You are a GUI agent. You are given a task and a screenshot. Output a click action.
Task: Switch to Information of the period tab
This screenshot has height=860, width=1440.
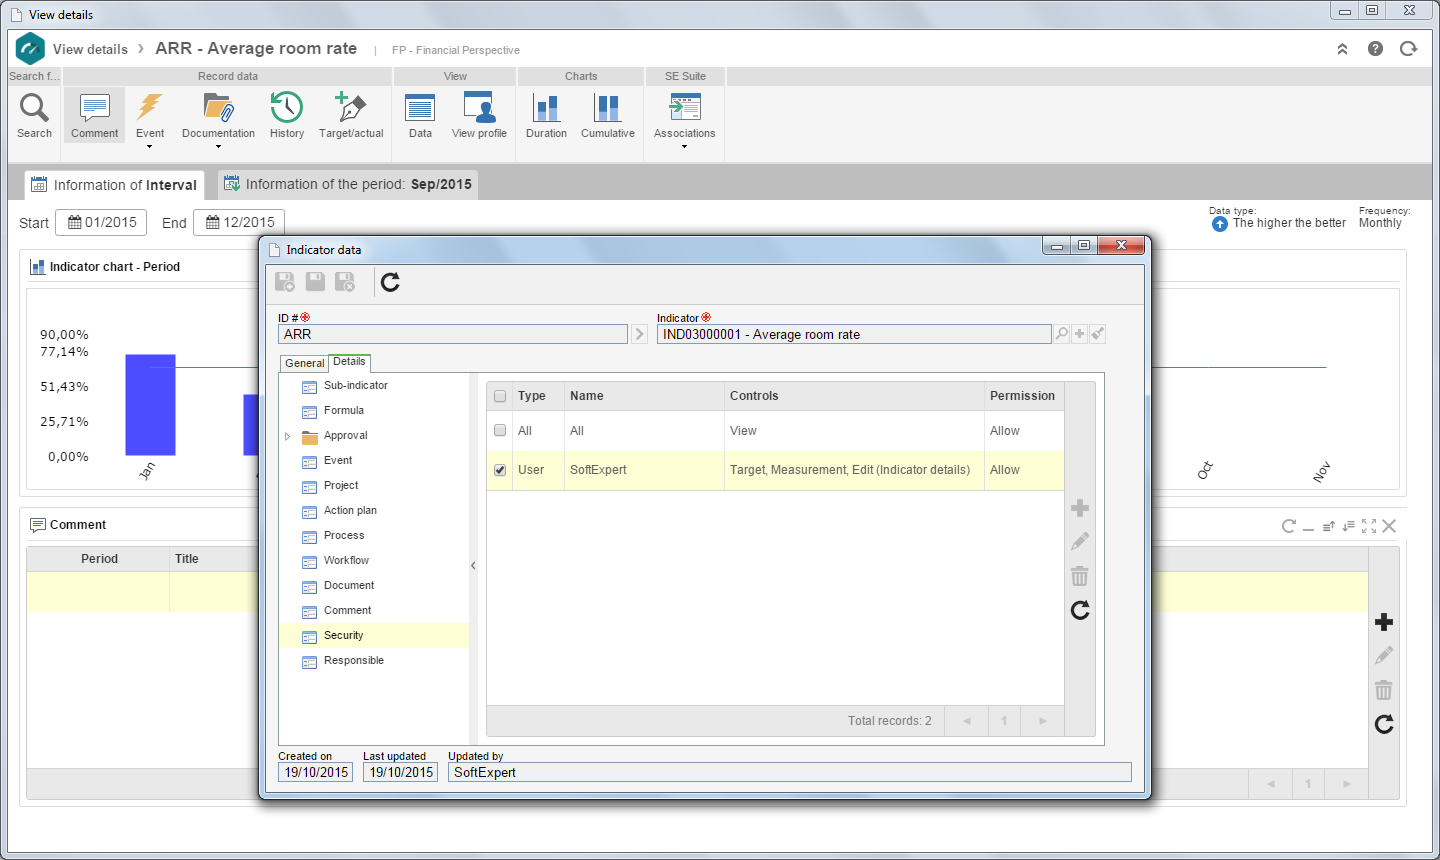pyautogui.click(x=348, y=185)
